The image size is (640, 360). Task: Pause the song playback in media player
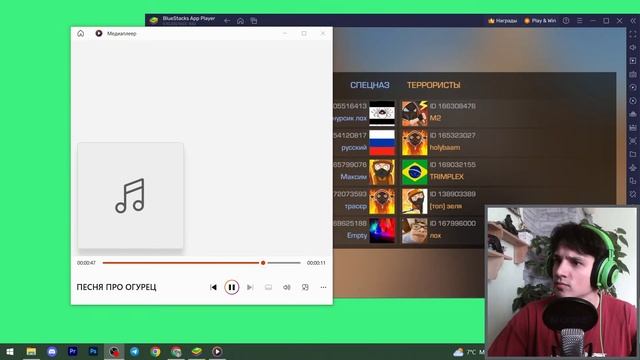pyautogui.click(x=231, y=287)
